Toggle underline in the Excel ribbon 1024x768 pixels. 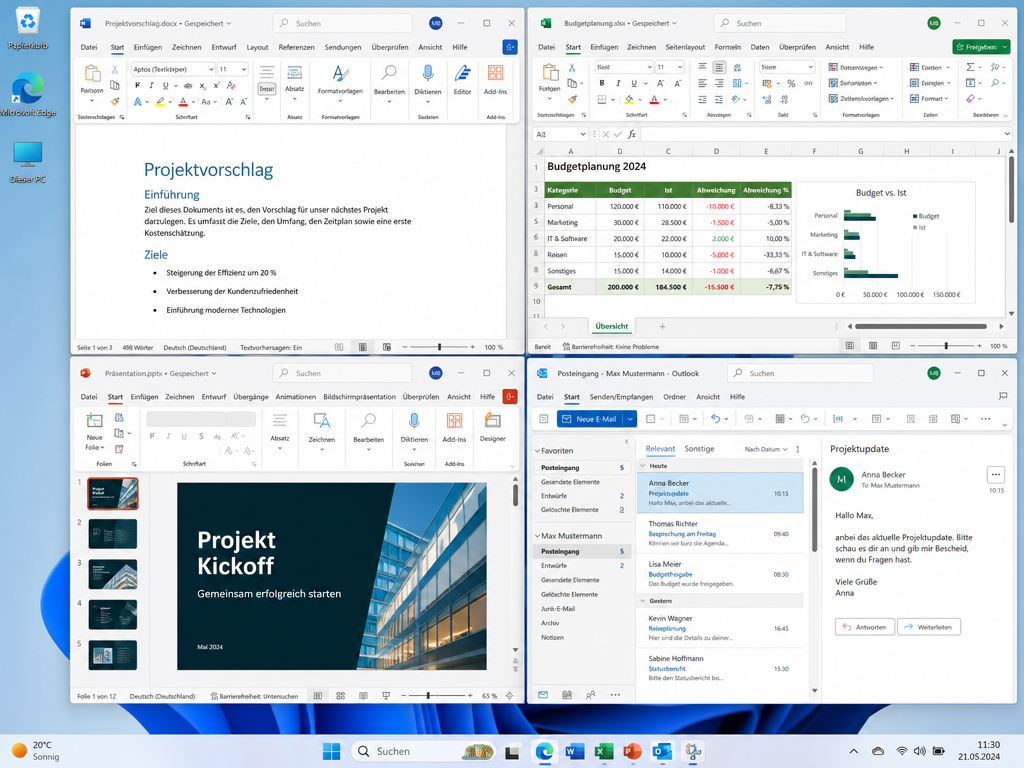tap(633, 83)
